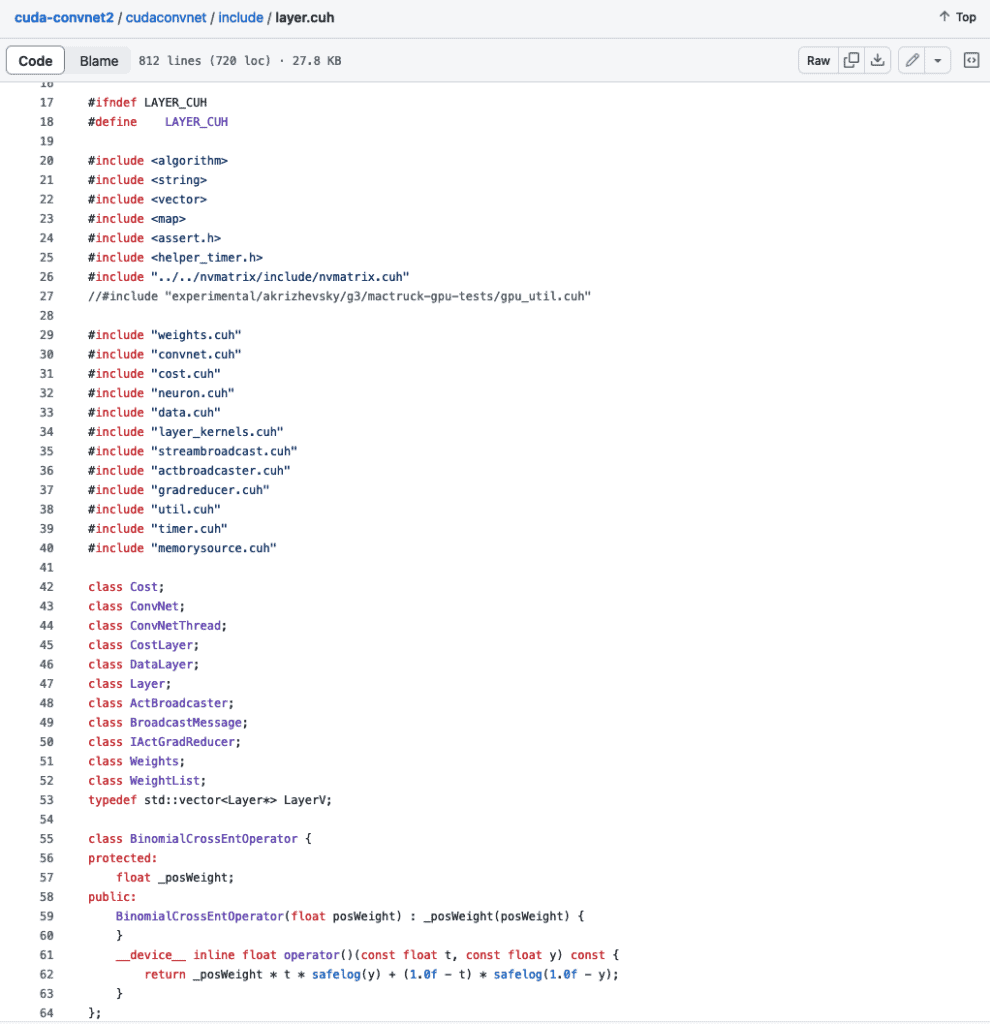Go to cuda-convnet2 repository root

click(62, 17)
